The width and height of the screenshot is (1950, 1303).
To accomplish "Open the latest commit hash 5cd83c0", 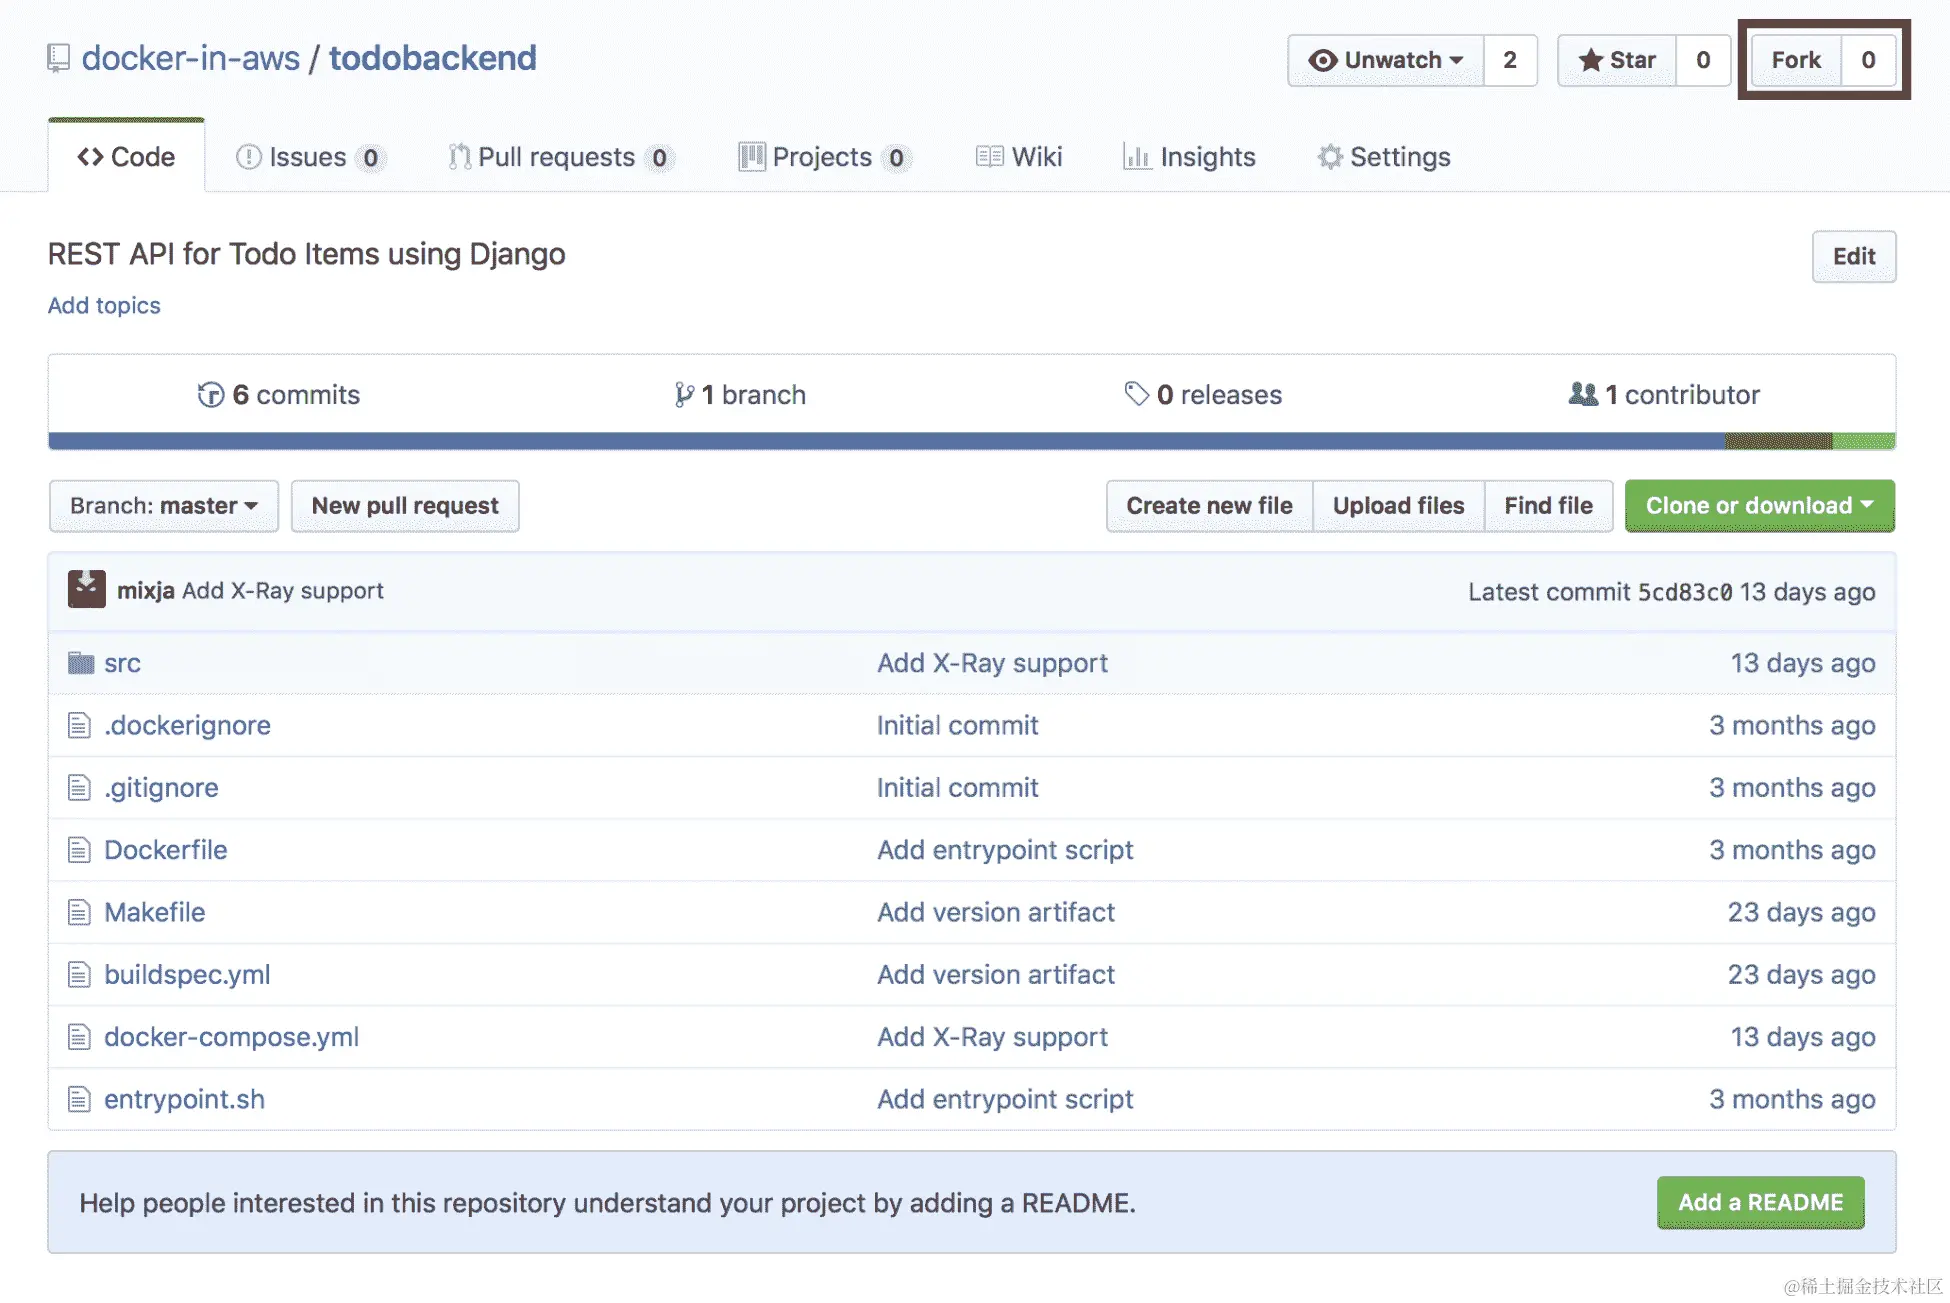I will pos(1685,592).
